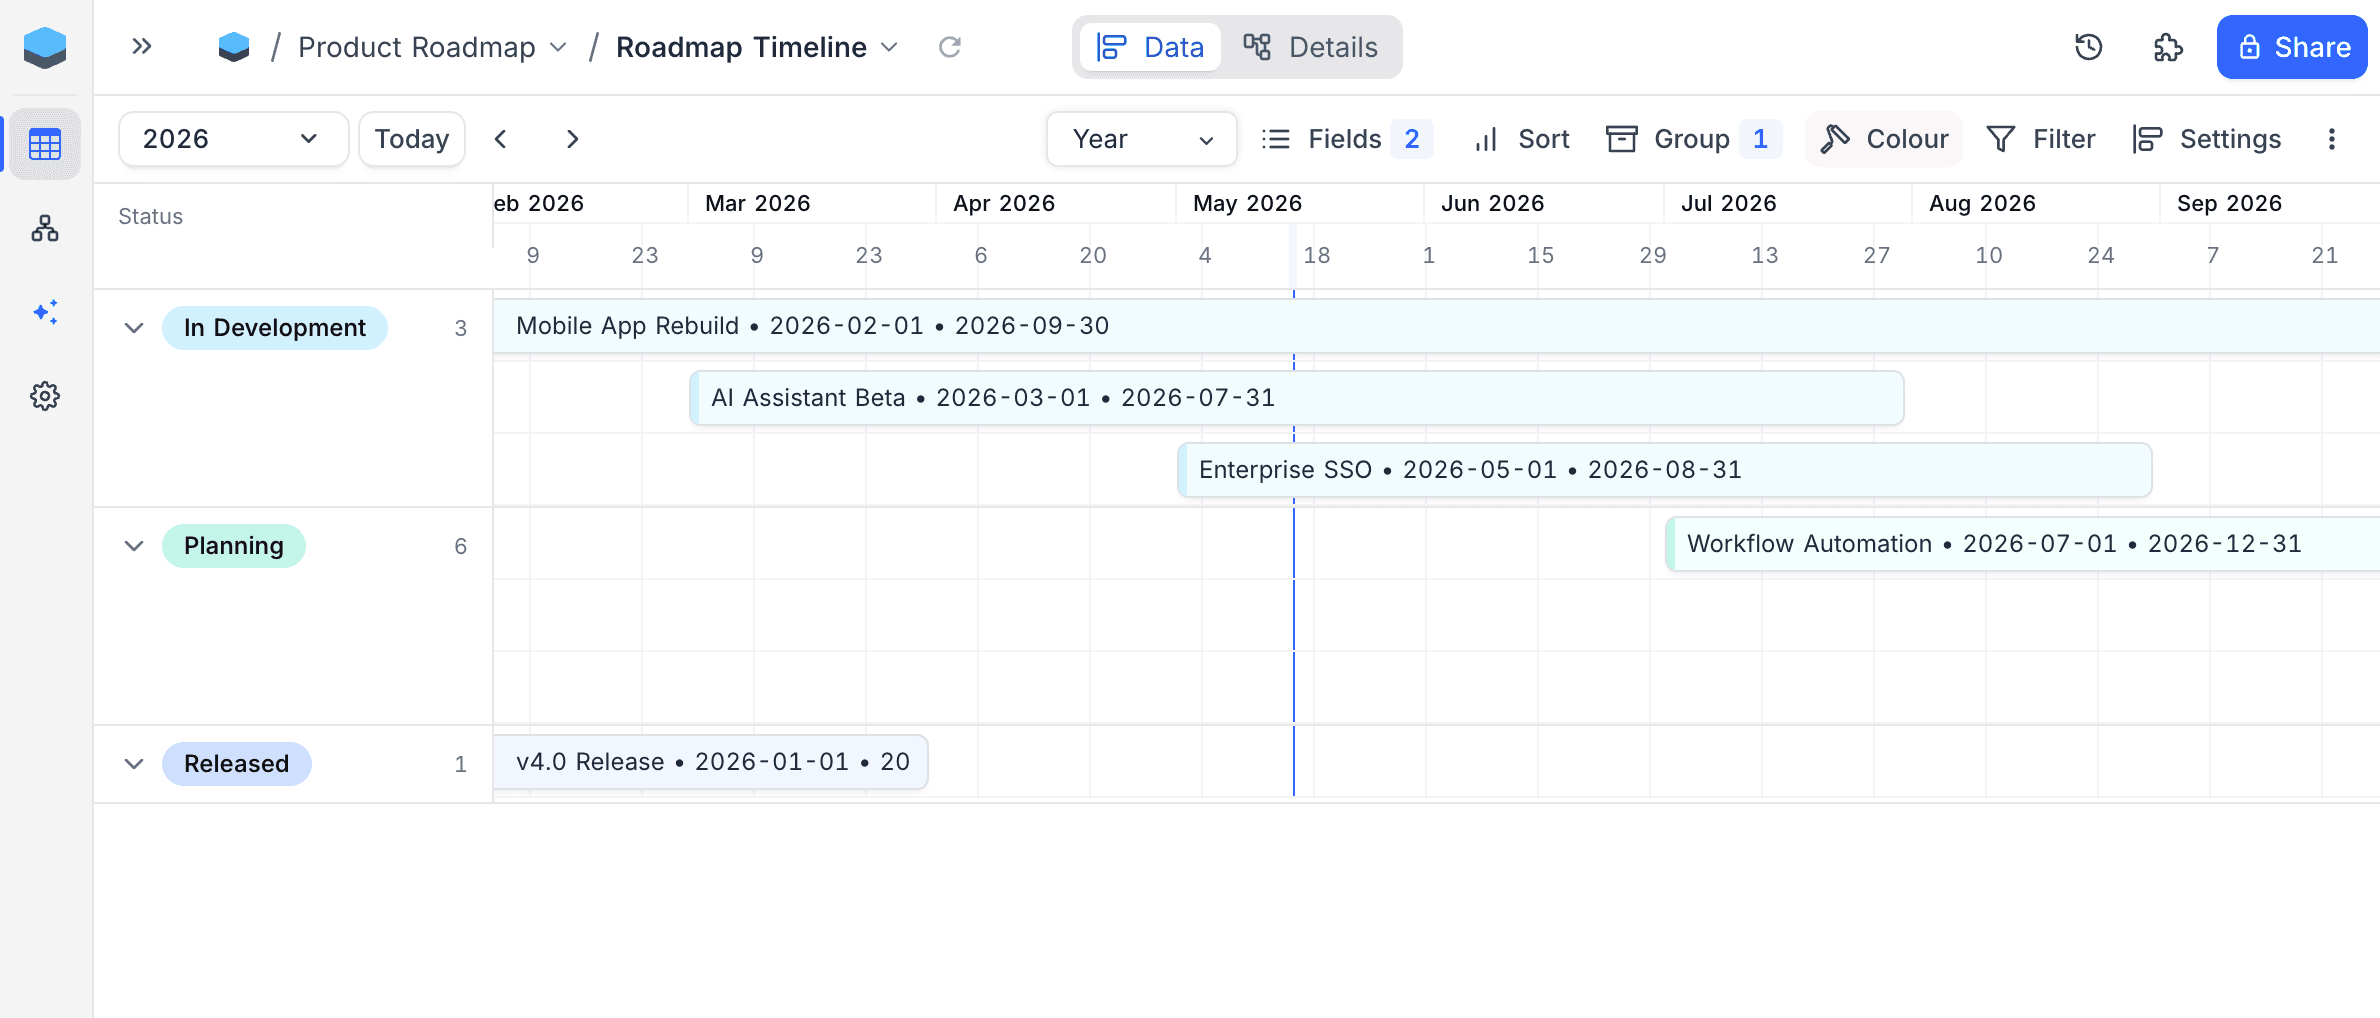Viewport: 2380px width, 1018px height.
Task: Click the refresh icon next to Roadmap Timeline
Action: tap(950, 47)
